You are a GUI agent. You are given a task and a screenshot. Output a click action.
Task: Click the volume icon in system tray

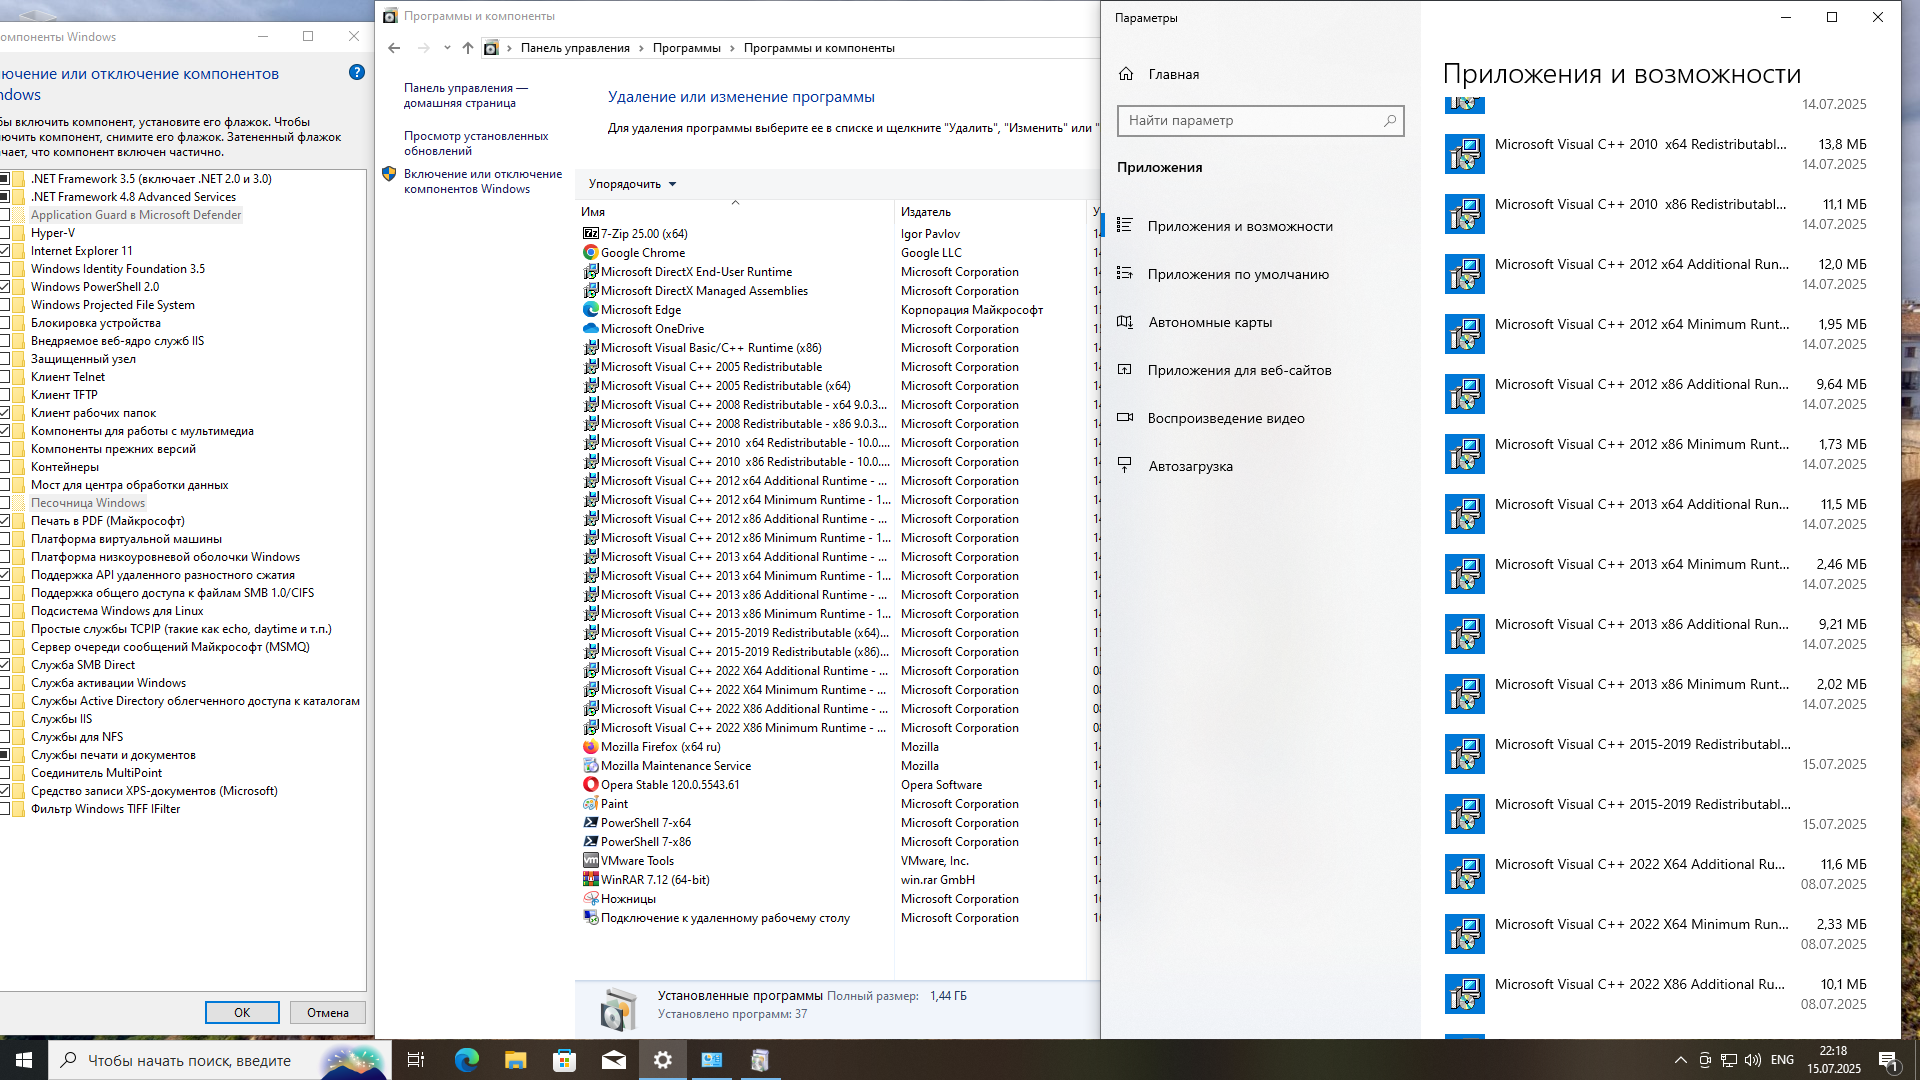pos(1752,1060)
